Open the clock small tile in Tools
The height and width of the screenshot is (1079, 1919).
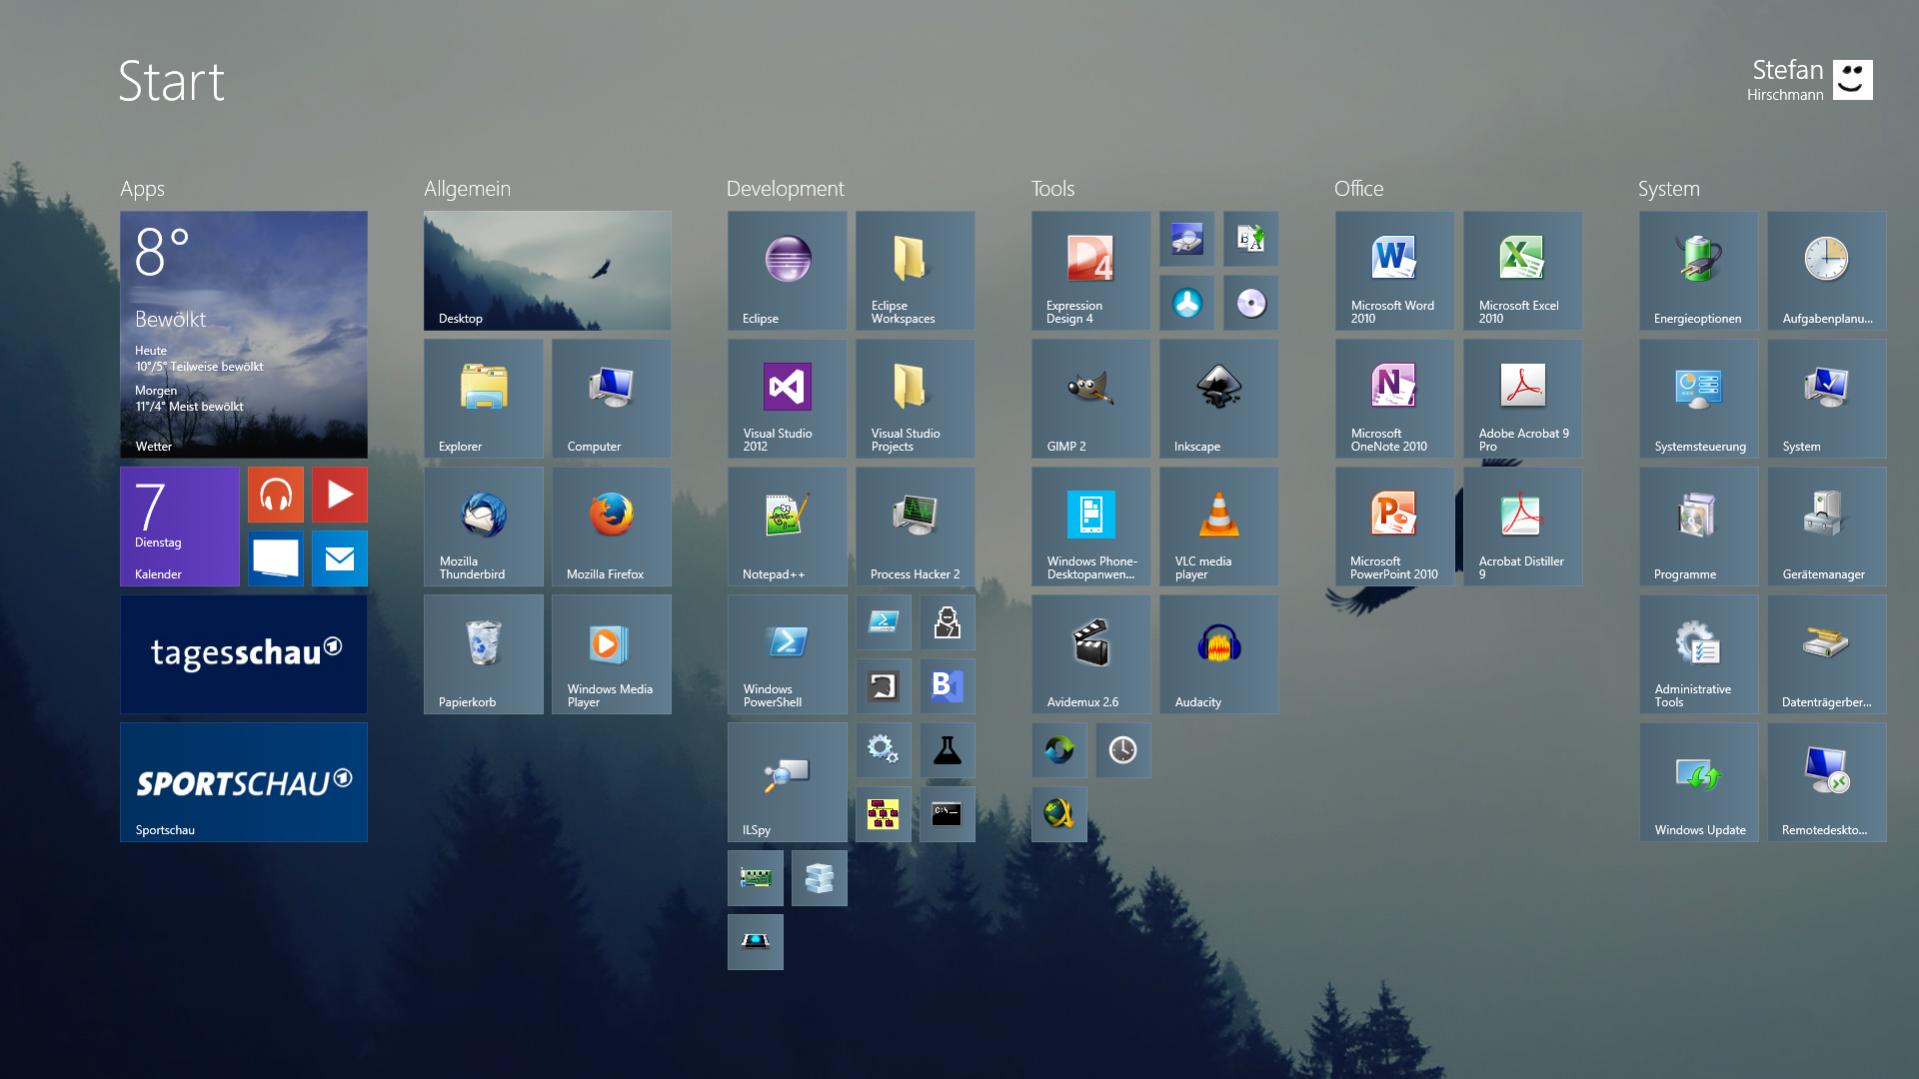[1123, 750]
